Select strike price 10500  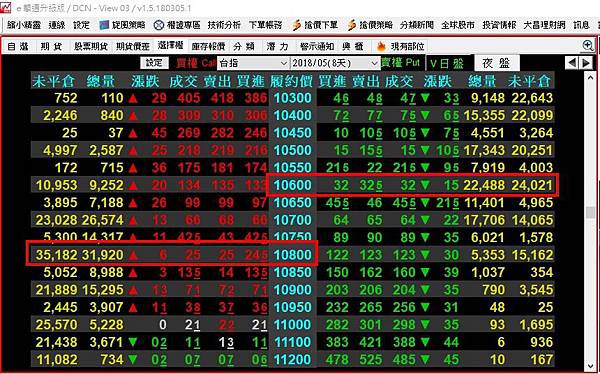click(x=293, y=150)
